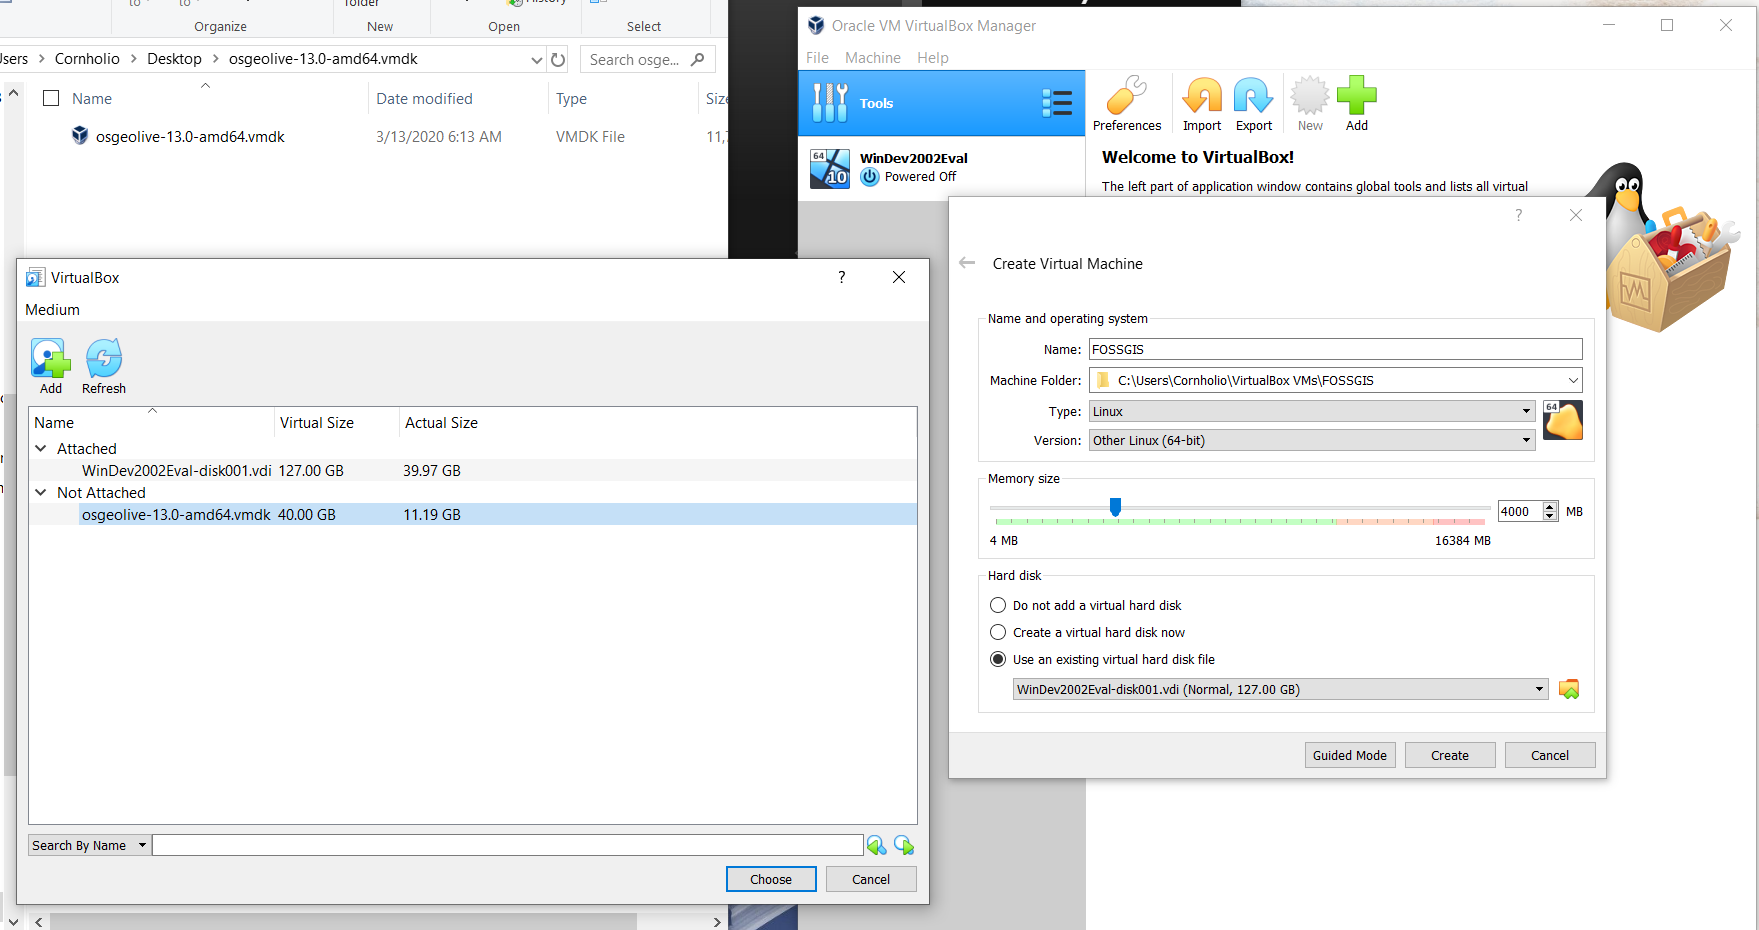Increase memory size with the up arrow
1759x930 pixels.
(1550, 506)
